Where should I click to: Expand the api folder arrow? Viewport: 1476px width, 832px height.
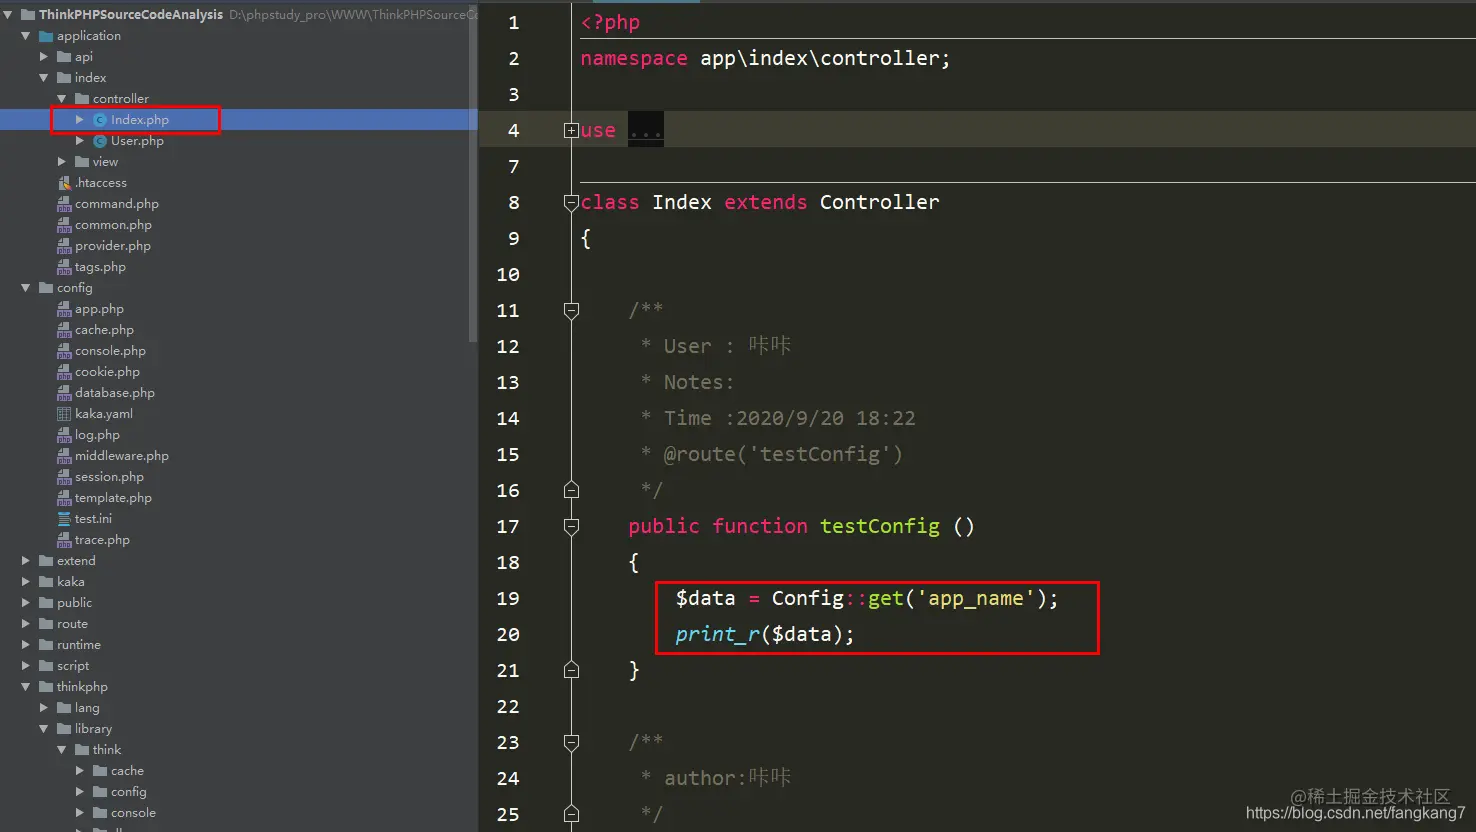(44, 56)
